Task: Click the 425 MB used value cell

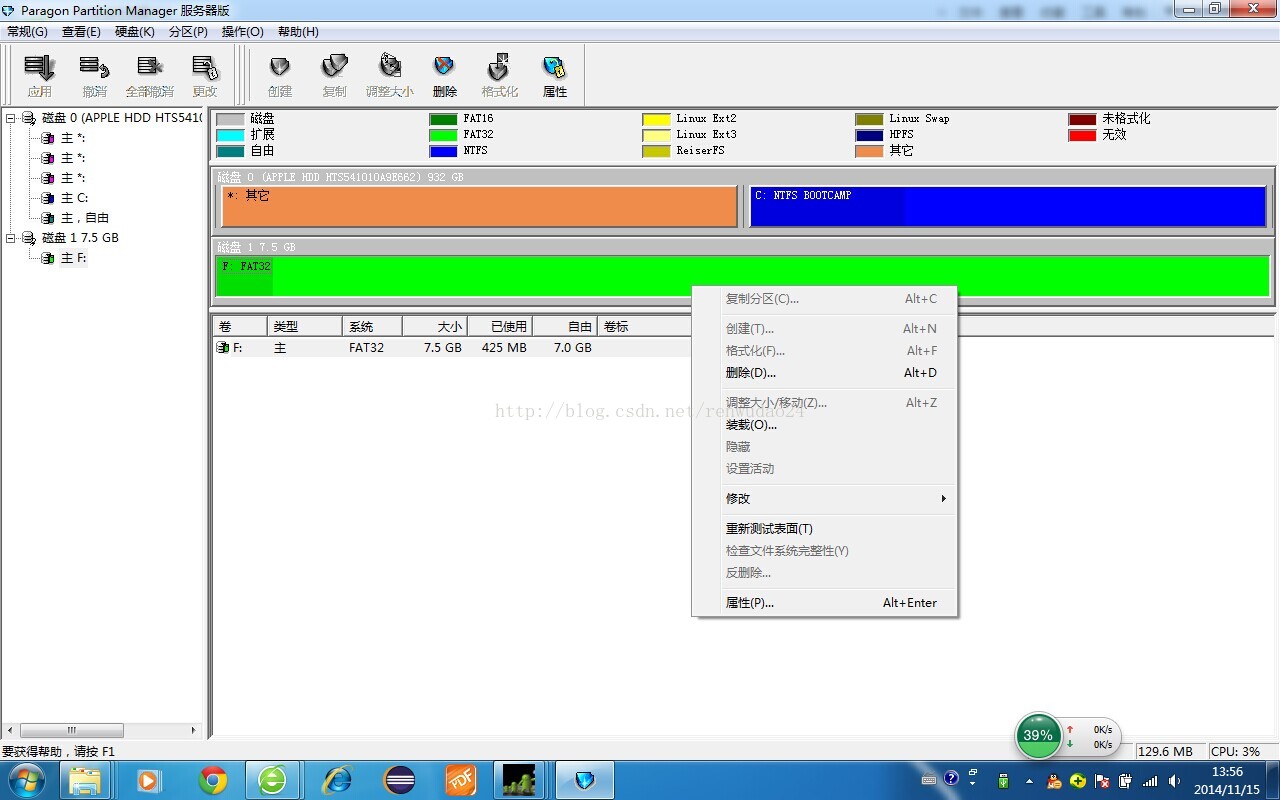Action: click(503, 348)
